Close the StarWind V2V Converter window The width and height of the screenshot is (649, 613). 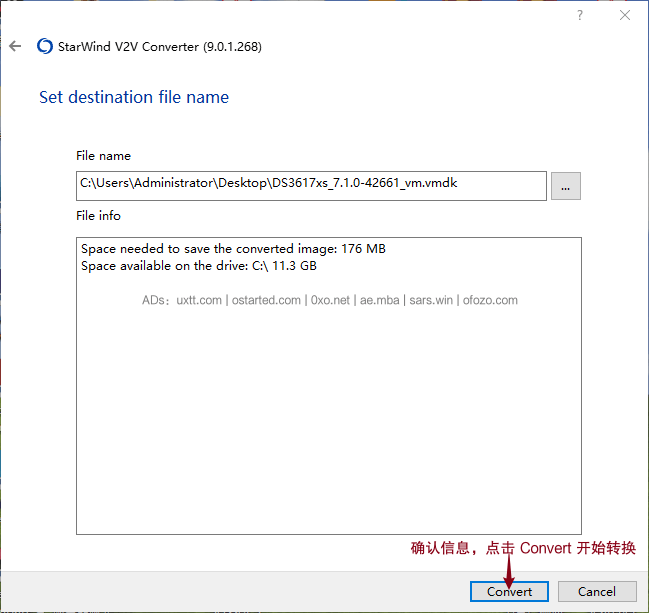[625, 15]
